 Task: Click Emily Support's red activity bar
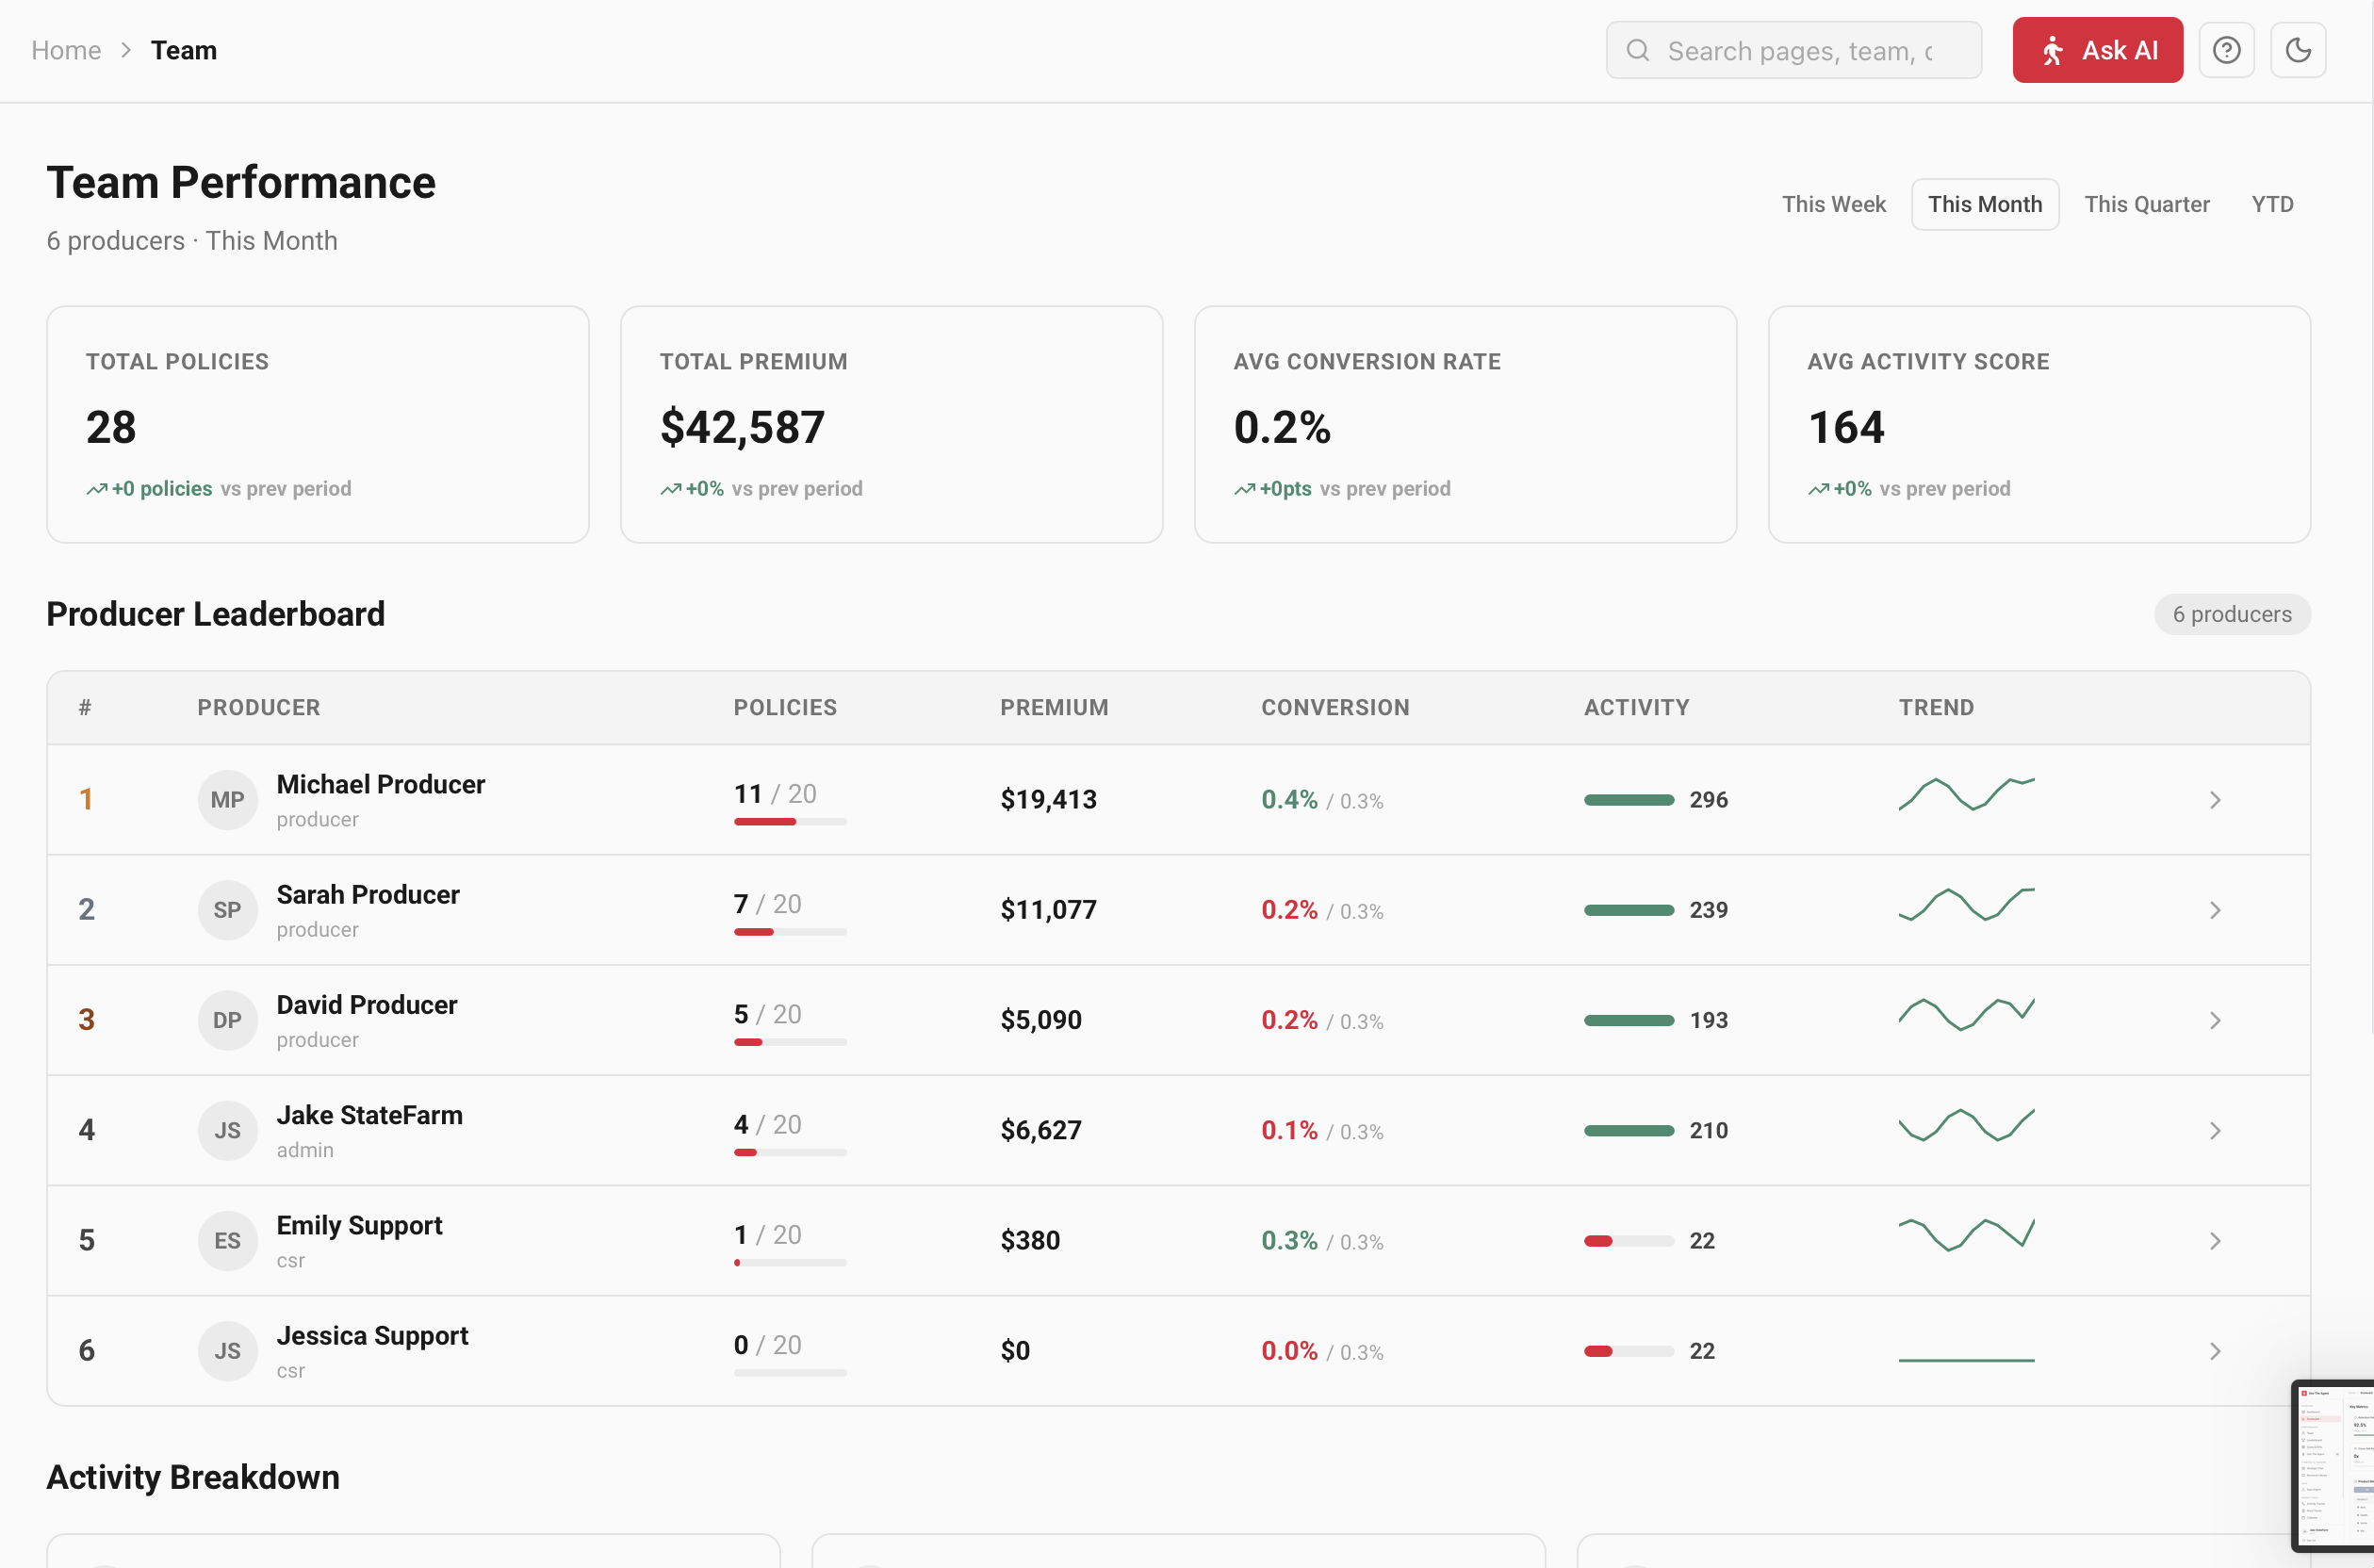[1628, 1241]
